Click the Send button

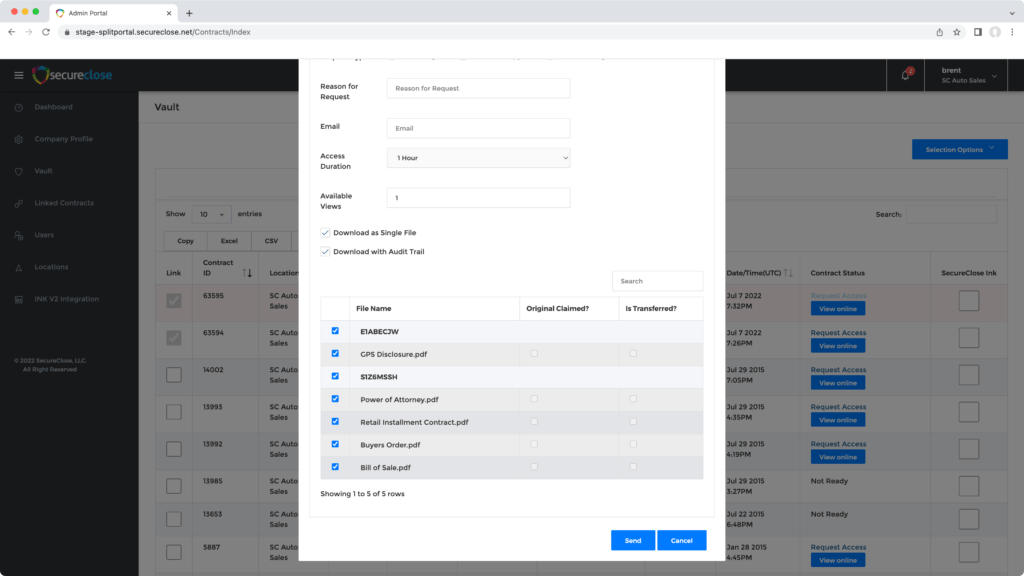(633, 540)
